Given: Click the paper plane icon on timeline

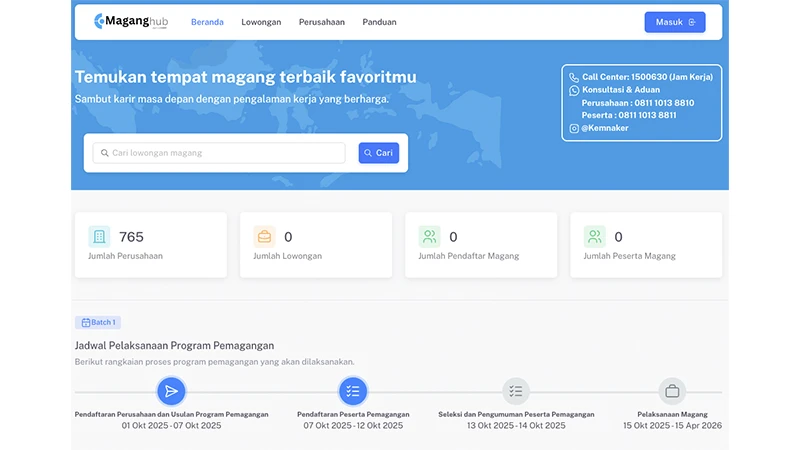Looking at the screenshot, I should pos(171,391).
